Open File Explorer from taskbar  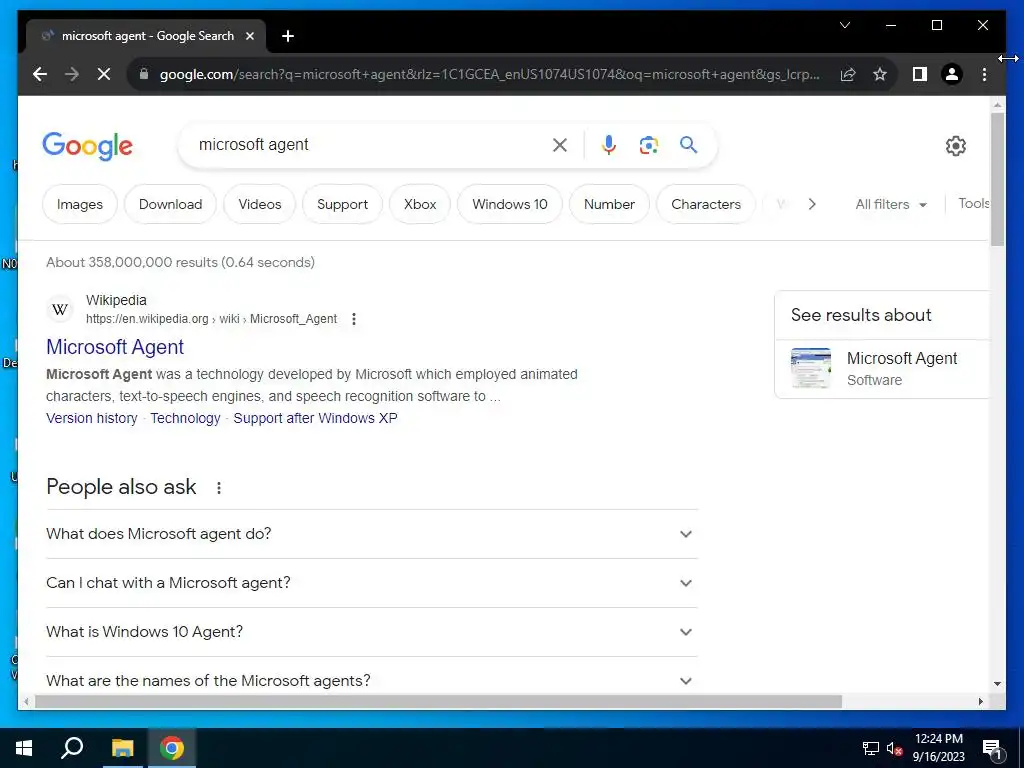point(122,748)
